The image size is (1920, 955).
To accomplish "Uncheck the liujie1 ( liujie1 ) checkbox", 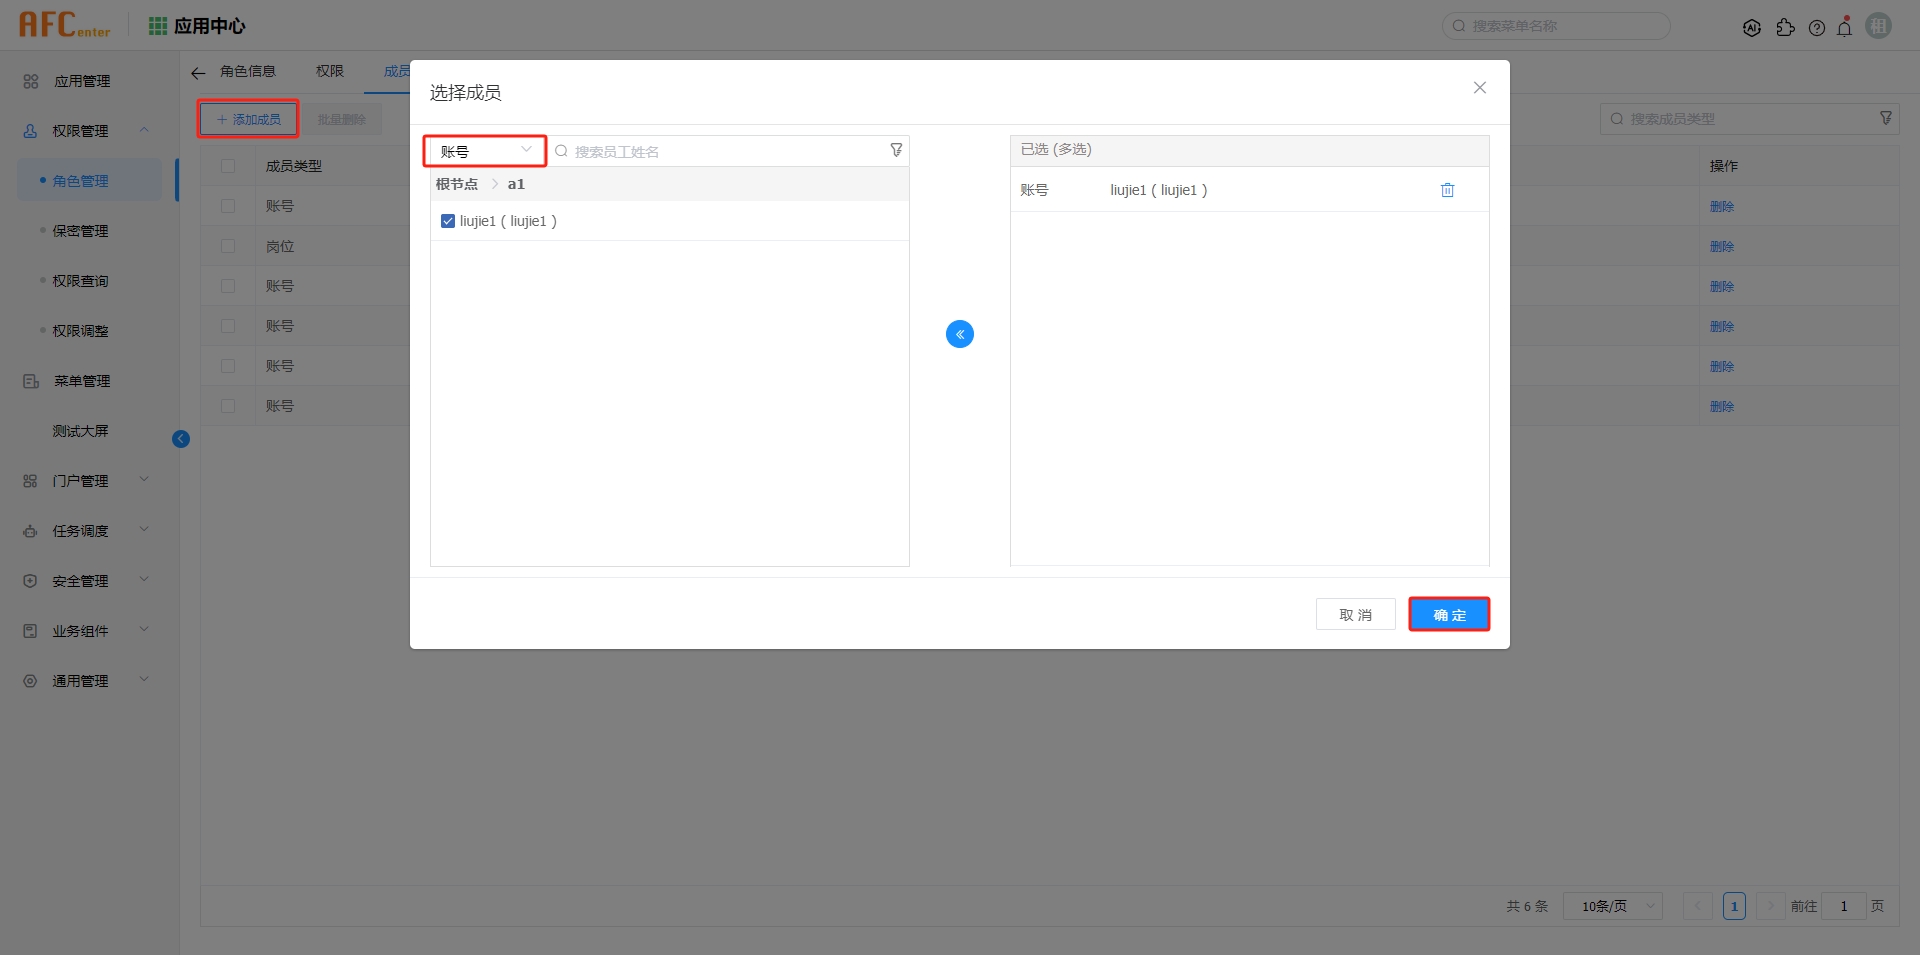I will pos(447,220).
